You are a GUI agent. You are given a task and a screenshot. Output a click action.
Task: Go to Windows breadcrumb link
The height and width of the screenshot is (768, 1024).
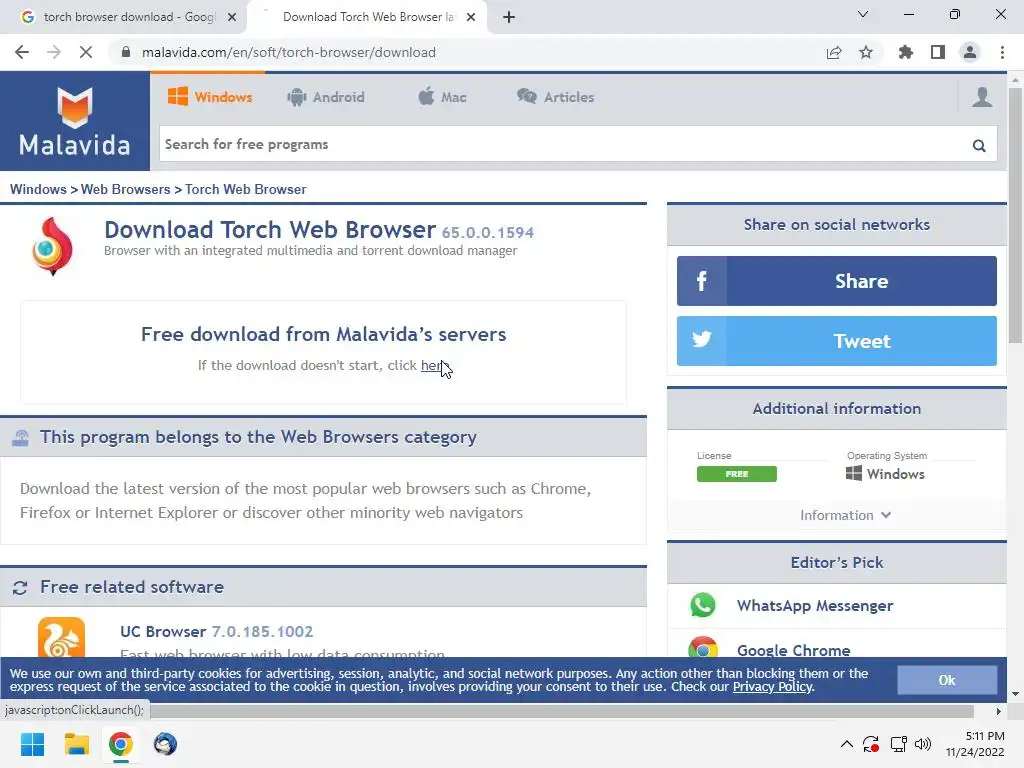[38, 189]
